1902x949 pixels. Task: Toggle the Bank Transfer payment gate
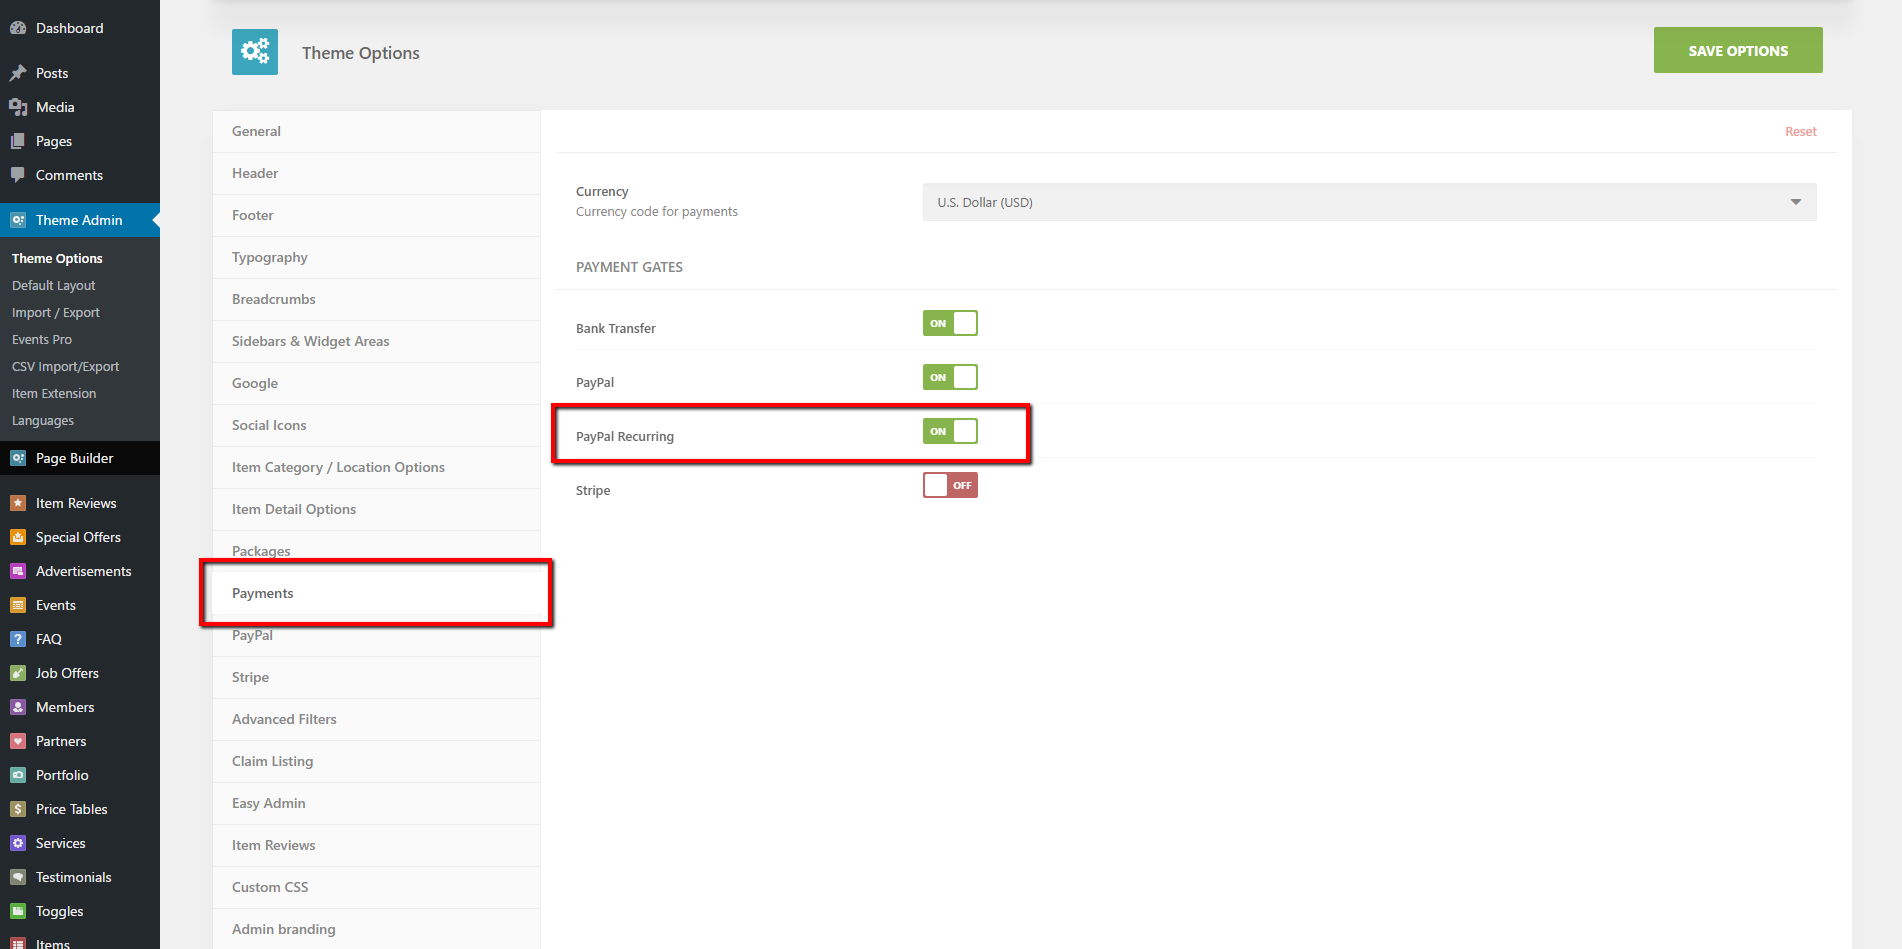tap(950, 323)
